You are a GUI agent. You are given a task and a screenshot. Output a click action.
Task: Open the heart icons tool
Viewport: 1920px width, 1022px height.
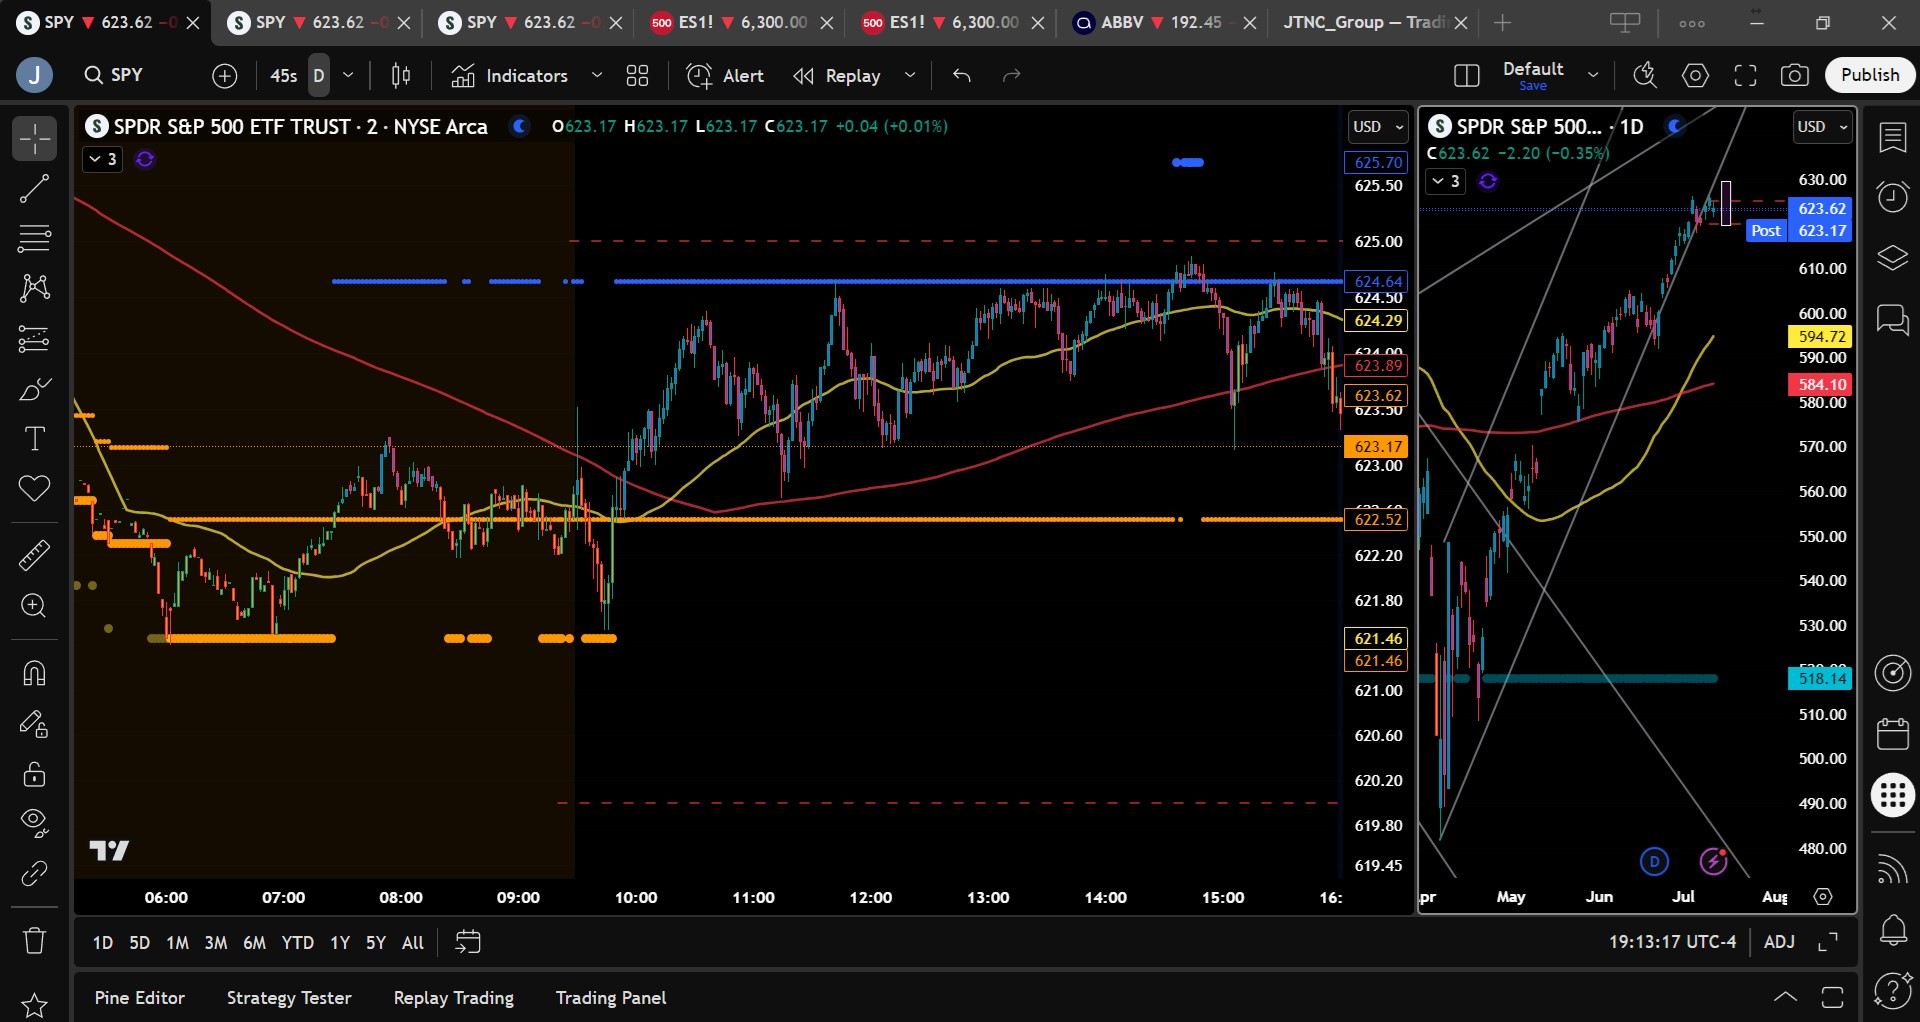click(x=34, y=489)
